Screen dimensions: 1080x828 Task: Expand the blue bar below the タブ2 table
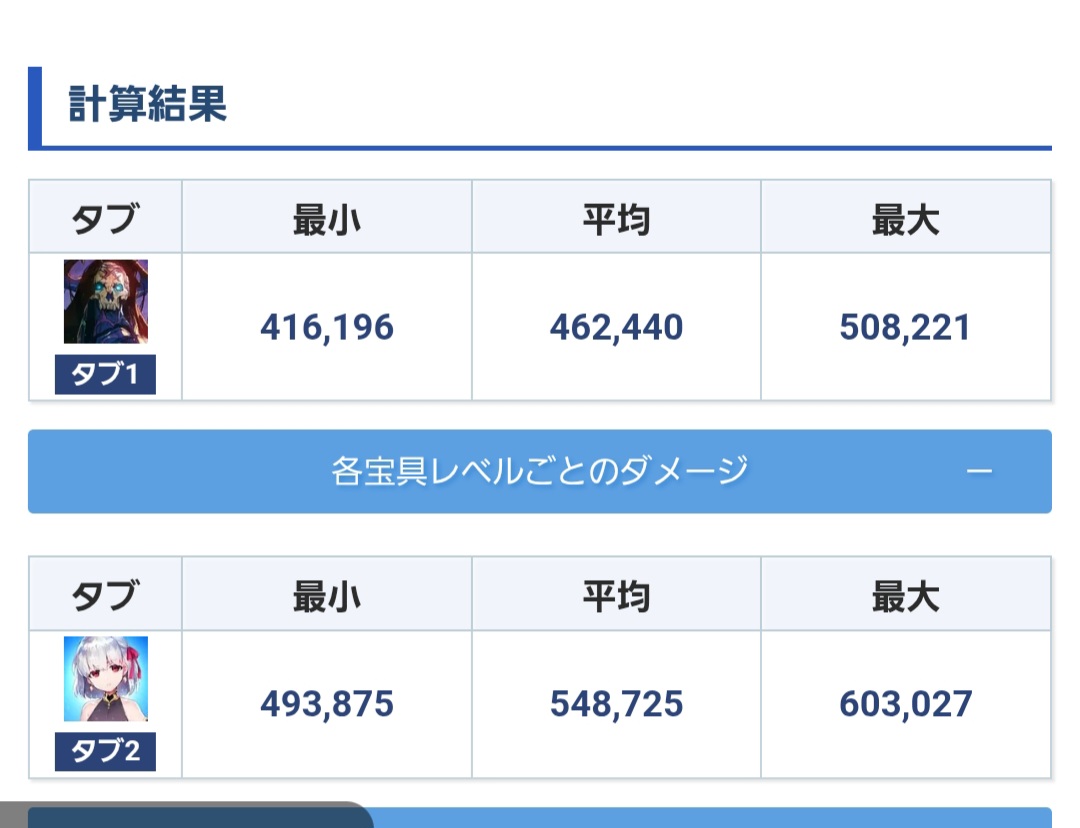[x=709, y=818]
